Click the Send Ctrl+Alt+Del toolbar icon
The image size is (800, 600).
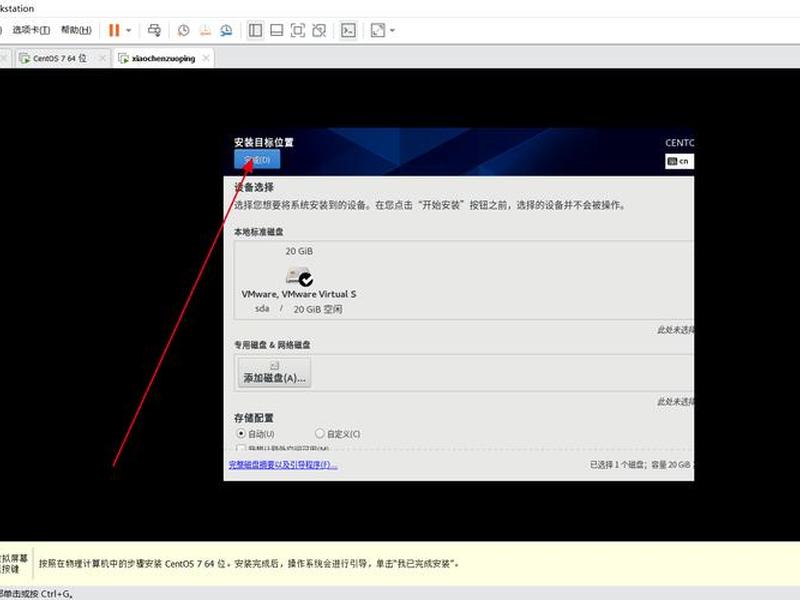[154, 31]
